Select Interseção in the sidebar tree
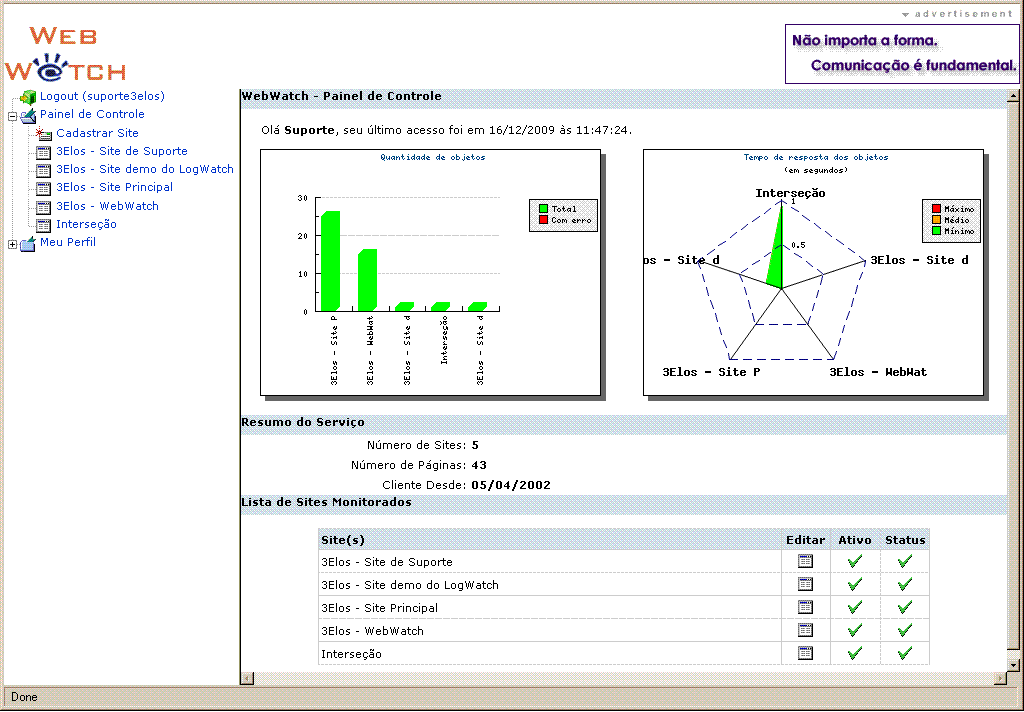The height and width of the screenshot is (712, 1024). coord(86,224)
